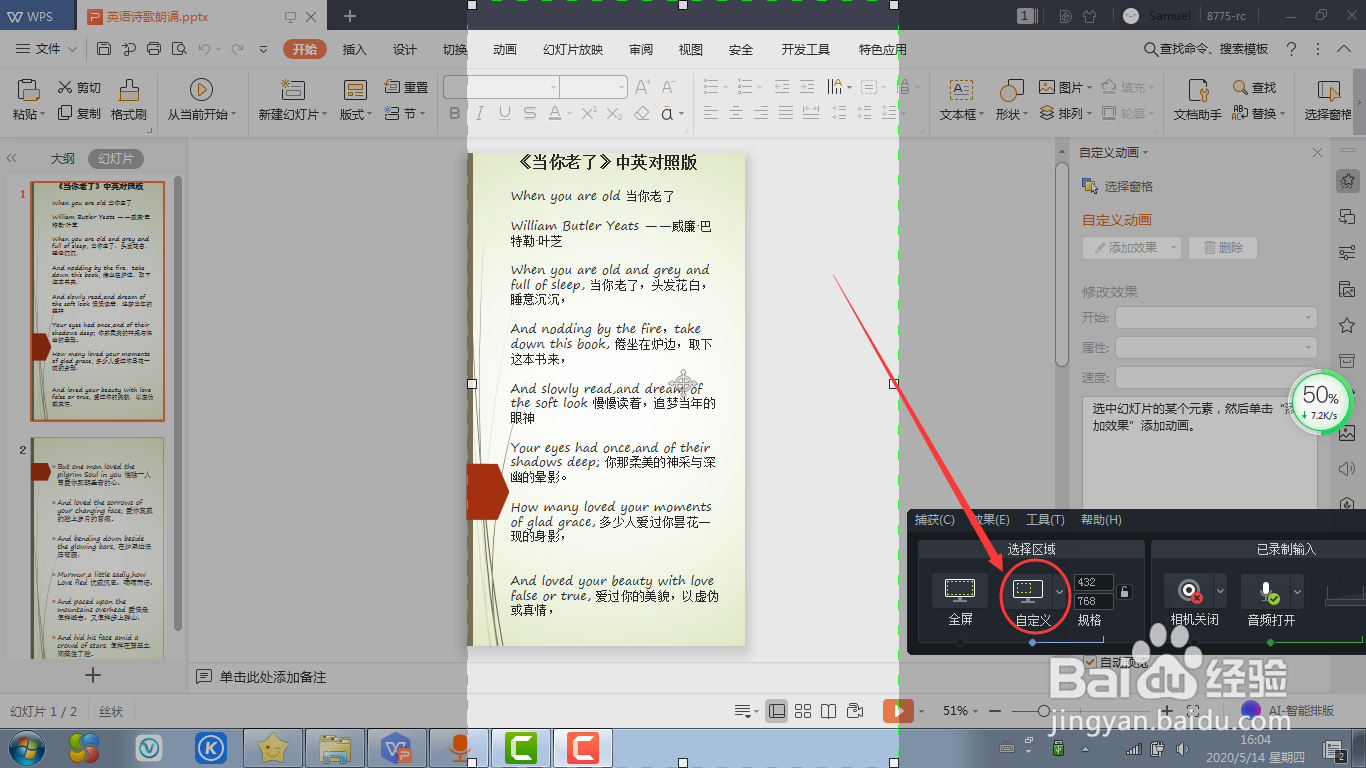Click the aspect ratio lock icon in recorder
The image size is (1366, 768).
coord(1124,592)
